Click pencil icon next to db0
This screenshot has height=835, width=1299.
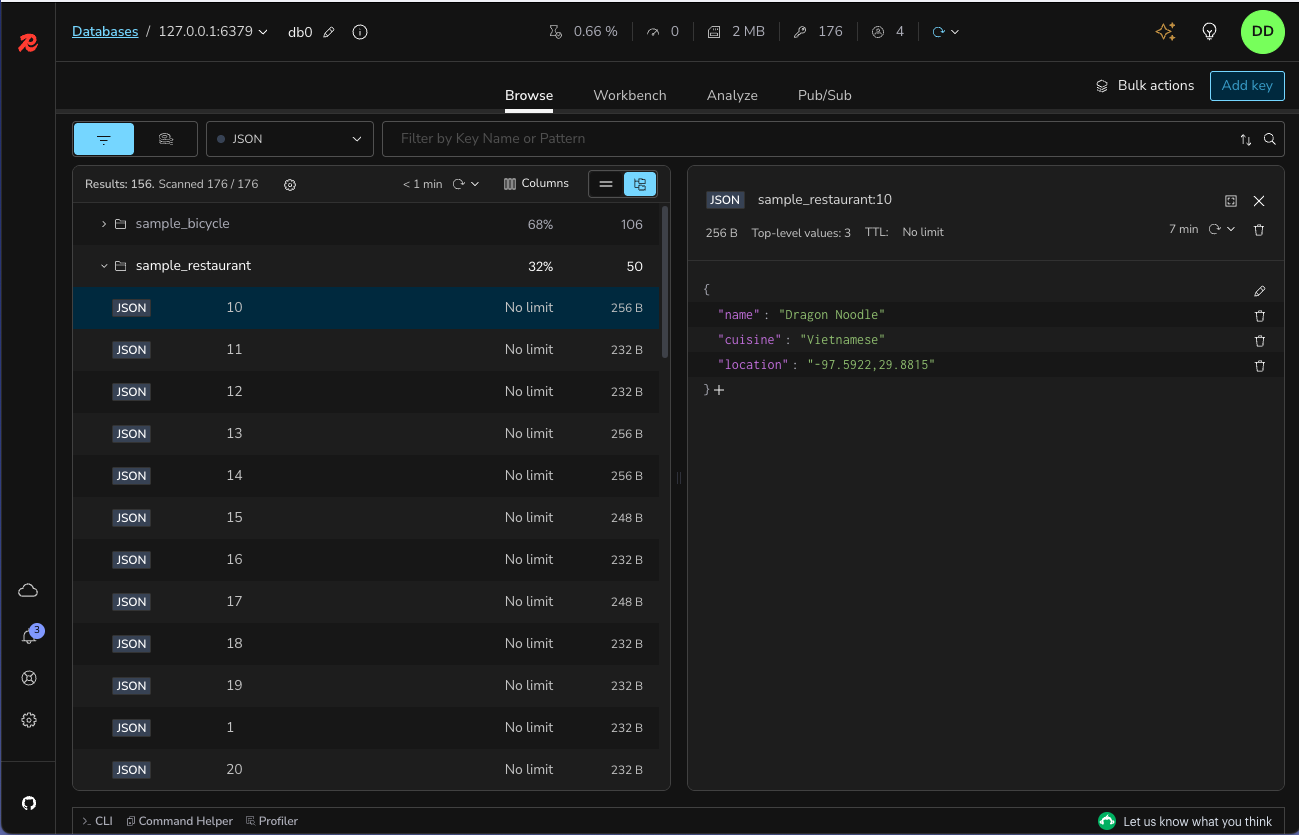point(329,32)
